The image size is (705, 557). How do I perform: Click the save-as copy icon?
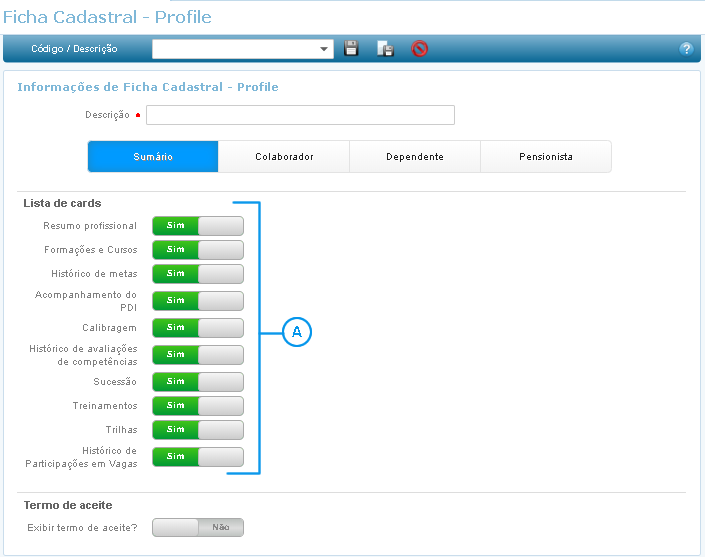pos(385,48)
